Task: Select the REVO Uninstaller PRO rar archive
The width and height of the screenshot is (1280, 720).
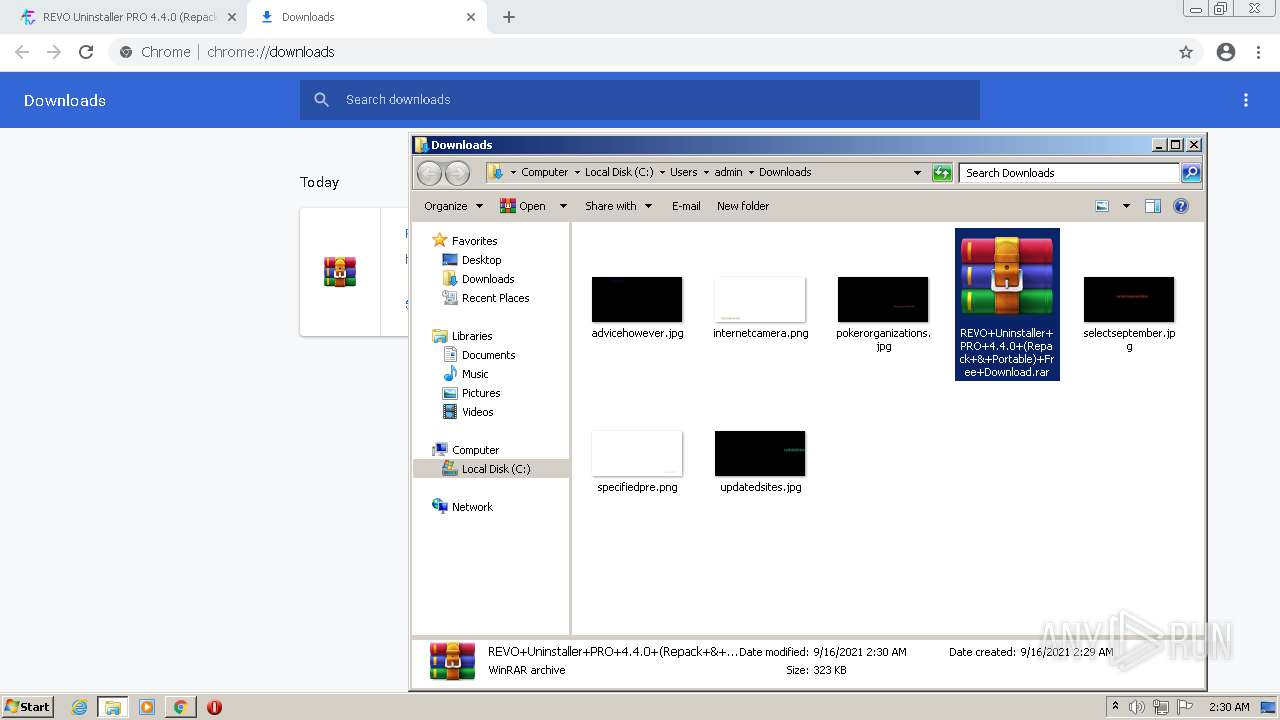Action: coord(1007,304)
